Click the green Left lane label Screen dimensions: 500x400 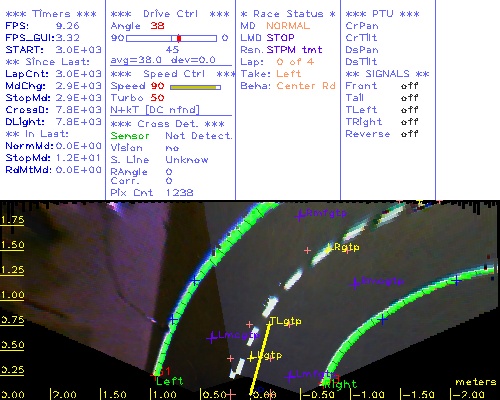click(169, 381)
